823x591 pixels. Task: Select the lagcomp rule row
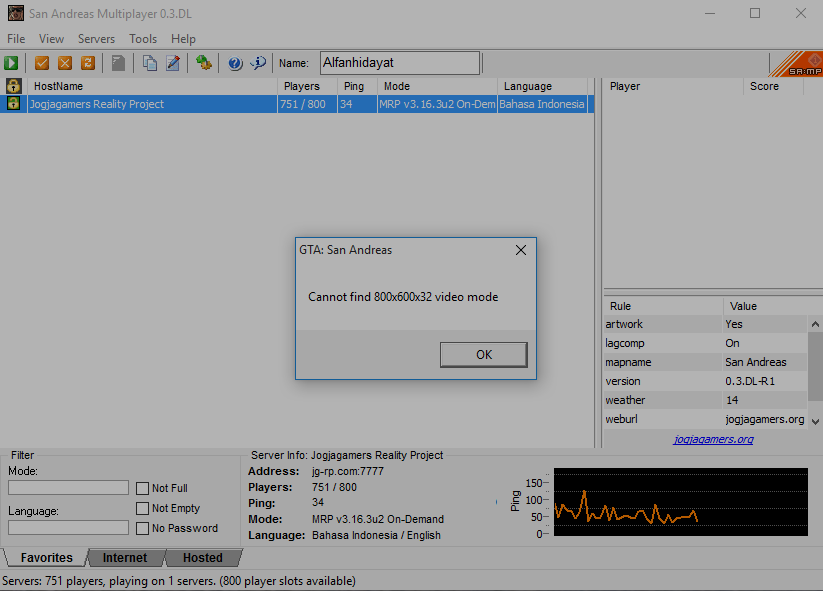[x=705, y=343]
